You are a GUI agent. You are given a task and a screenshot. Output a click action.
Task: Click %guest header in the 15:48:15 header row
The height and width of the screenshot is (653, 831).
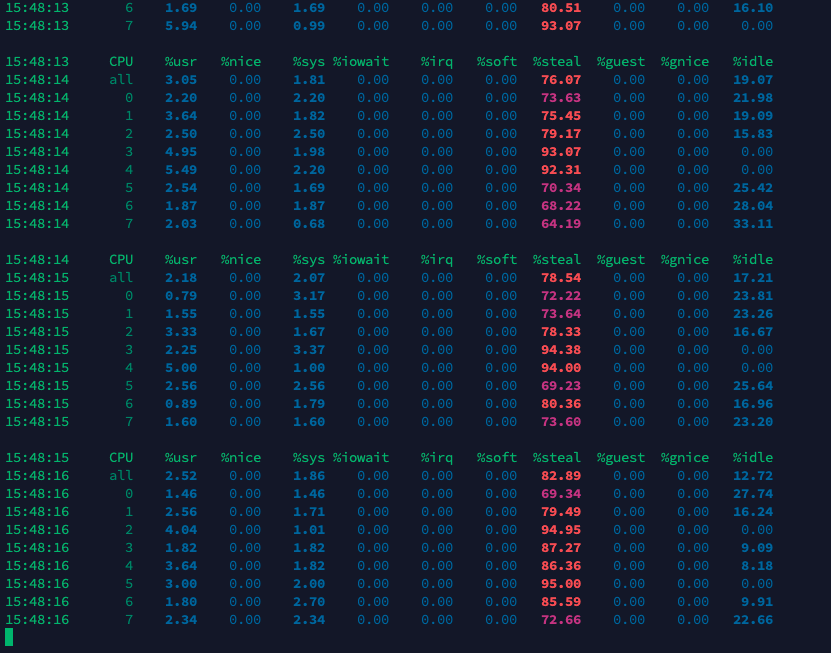[621, 458]
